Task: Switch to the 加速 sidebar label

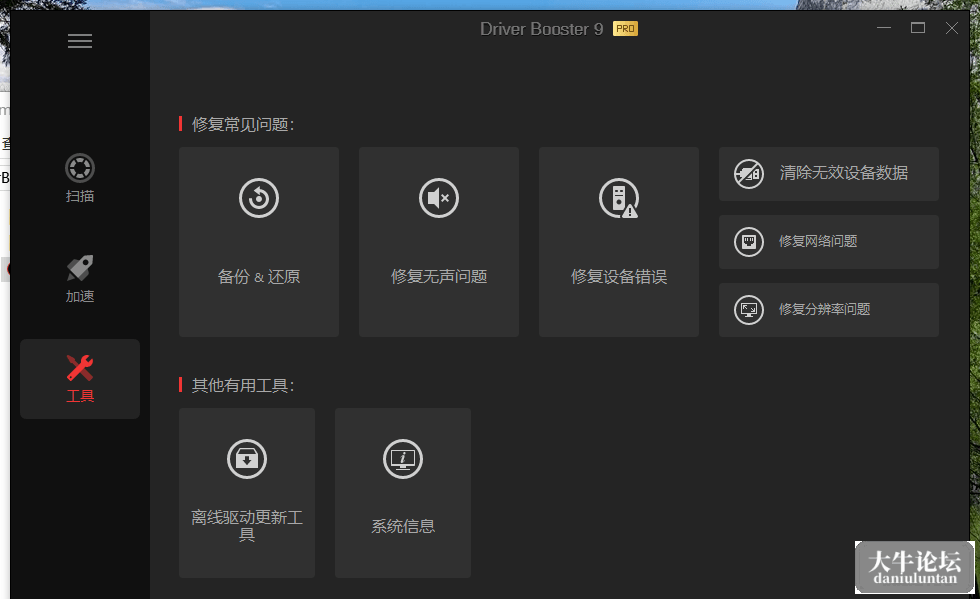Action: pyautogui.click(x=80, y=296)
